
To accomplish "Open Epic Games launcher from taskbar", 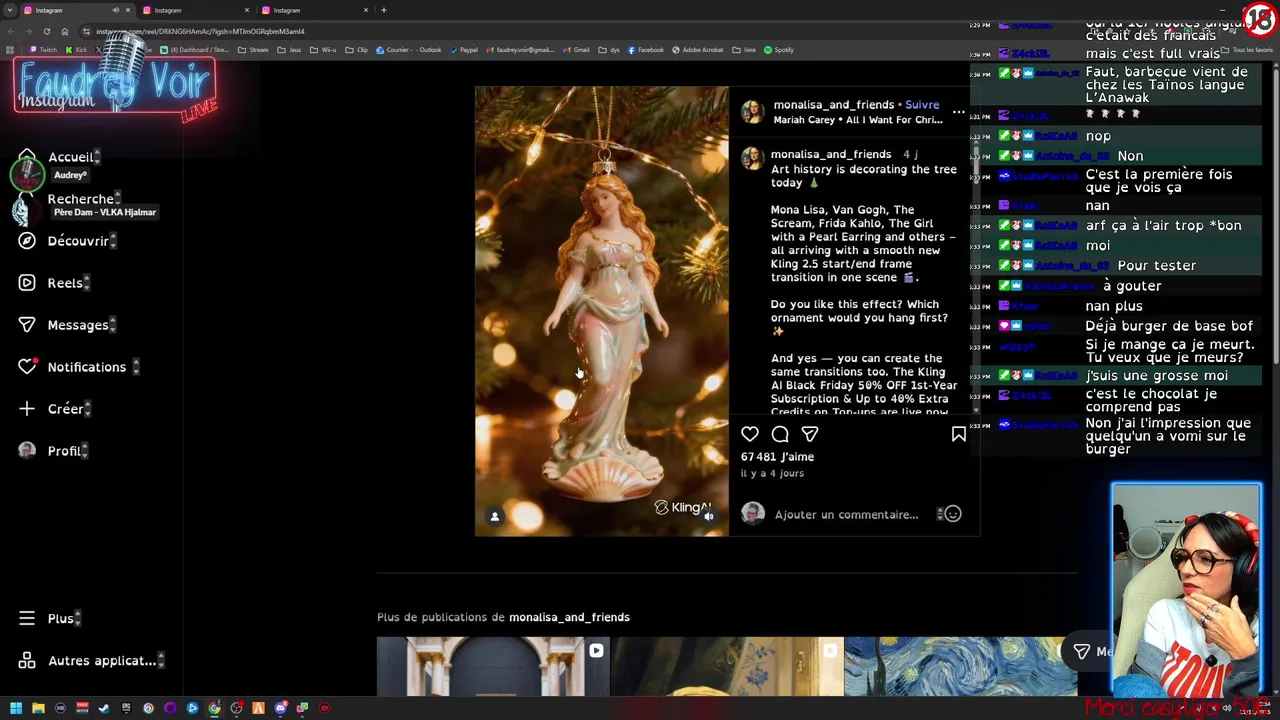I will pos(126,708).
